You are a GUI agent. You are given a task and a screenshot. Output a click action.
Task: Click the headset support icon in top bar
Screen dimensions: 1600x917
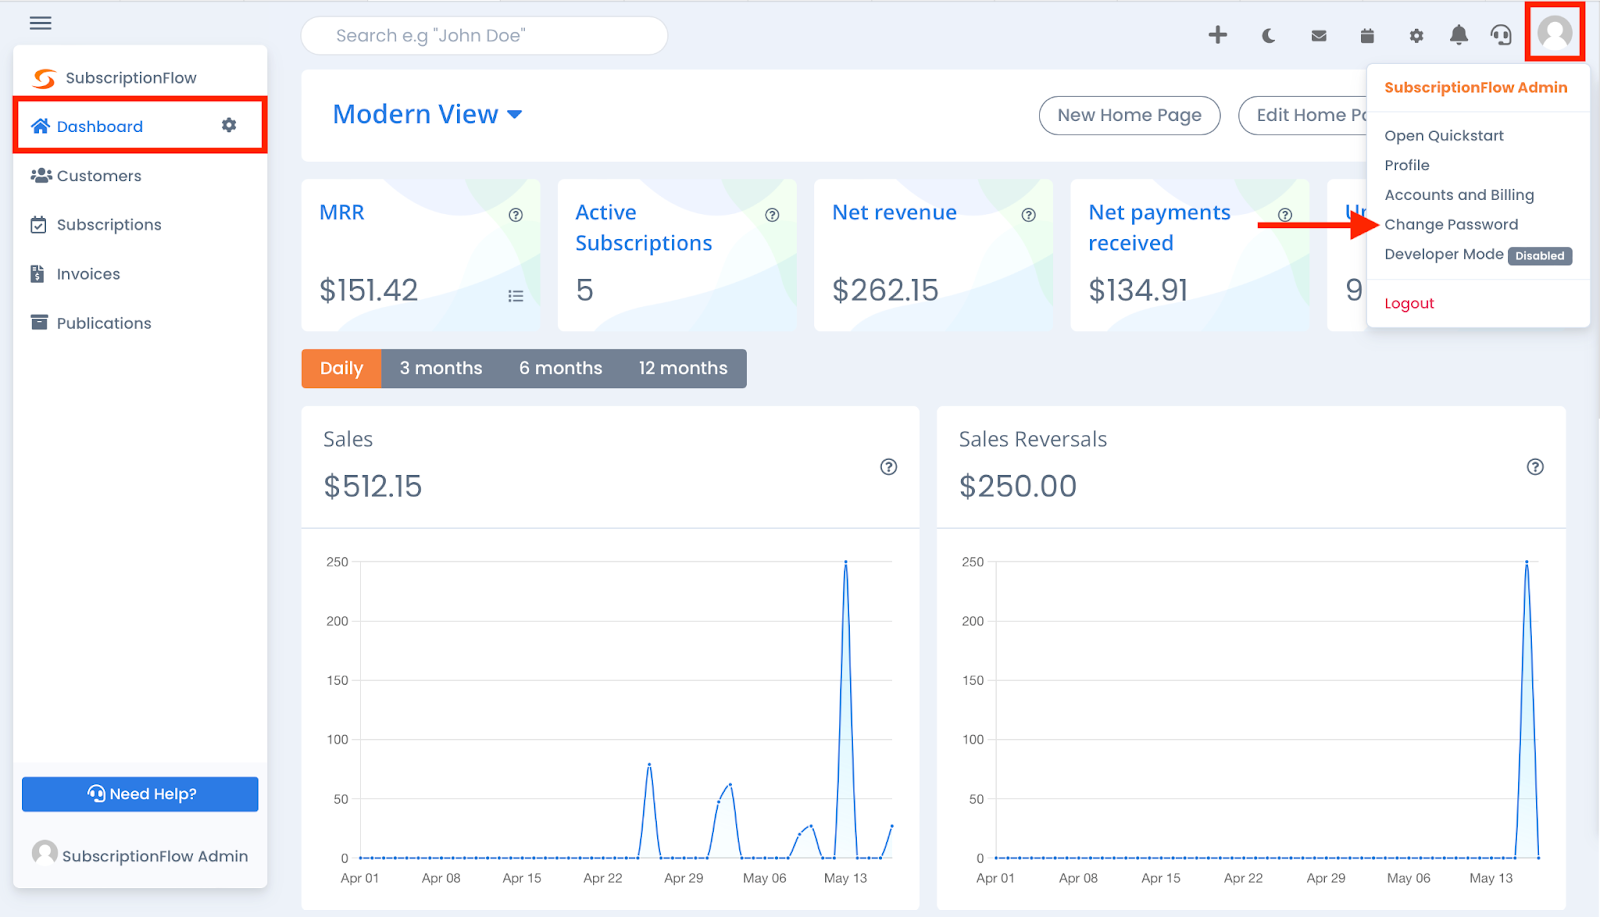coord(1501,36)
